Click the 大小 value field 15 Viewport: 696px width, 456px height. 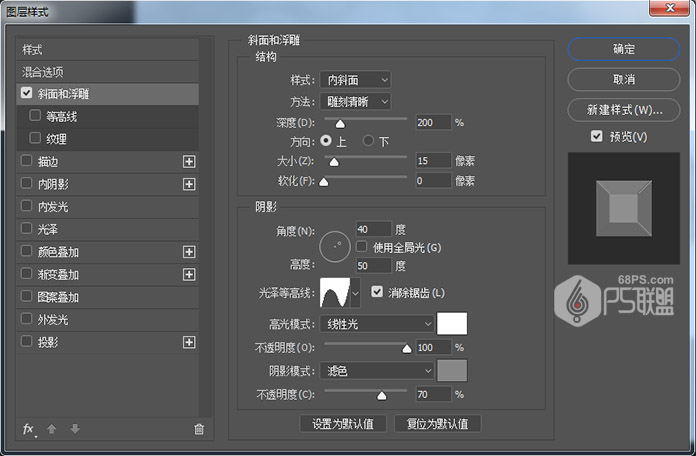coord(433,160)
